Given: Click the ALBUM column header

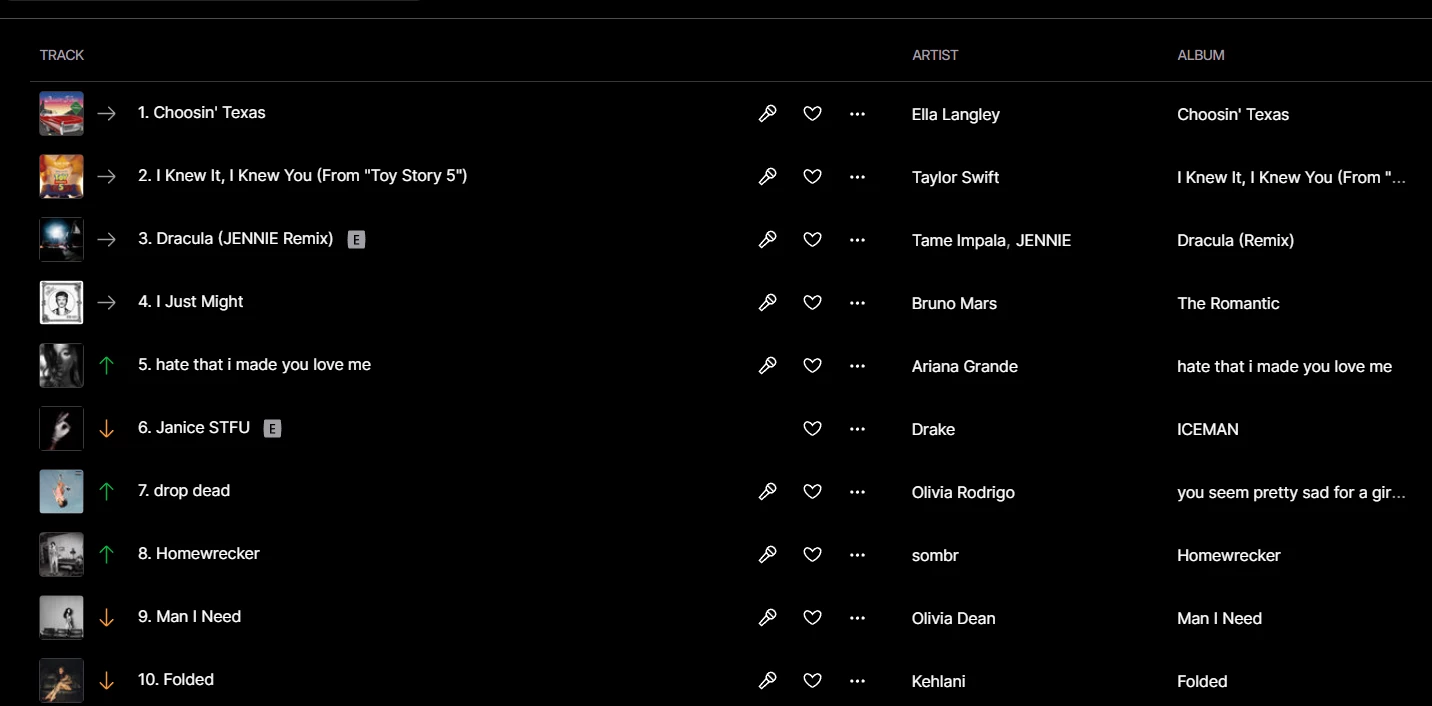Looking at the screenshot, I should click(x=1201, y=55).
